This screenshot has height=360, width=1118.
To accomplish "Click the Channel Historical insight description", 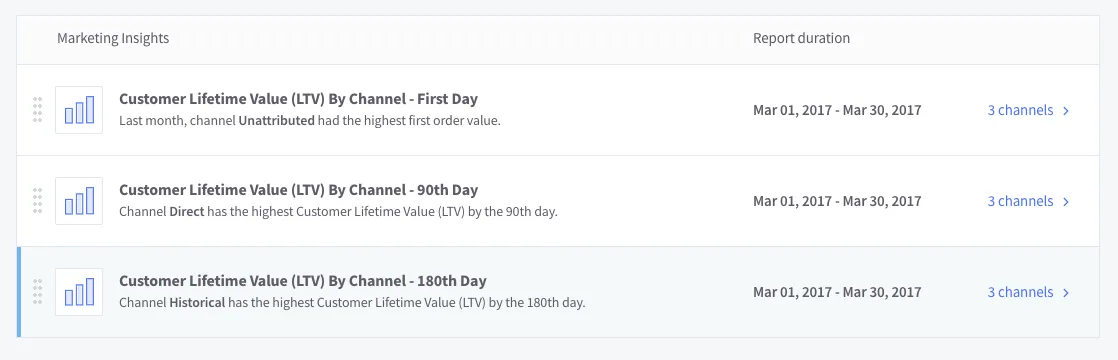I will click(352, 303).
